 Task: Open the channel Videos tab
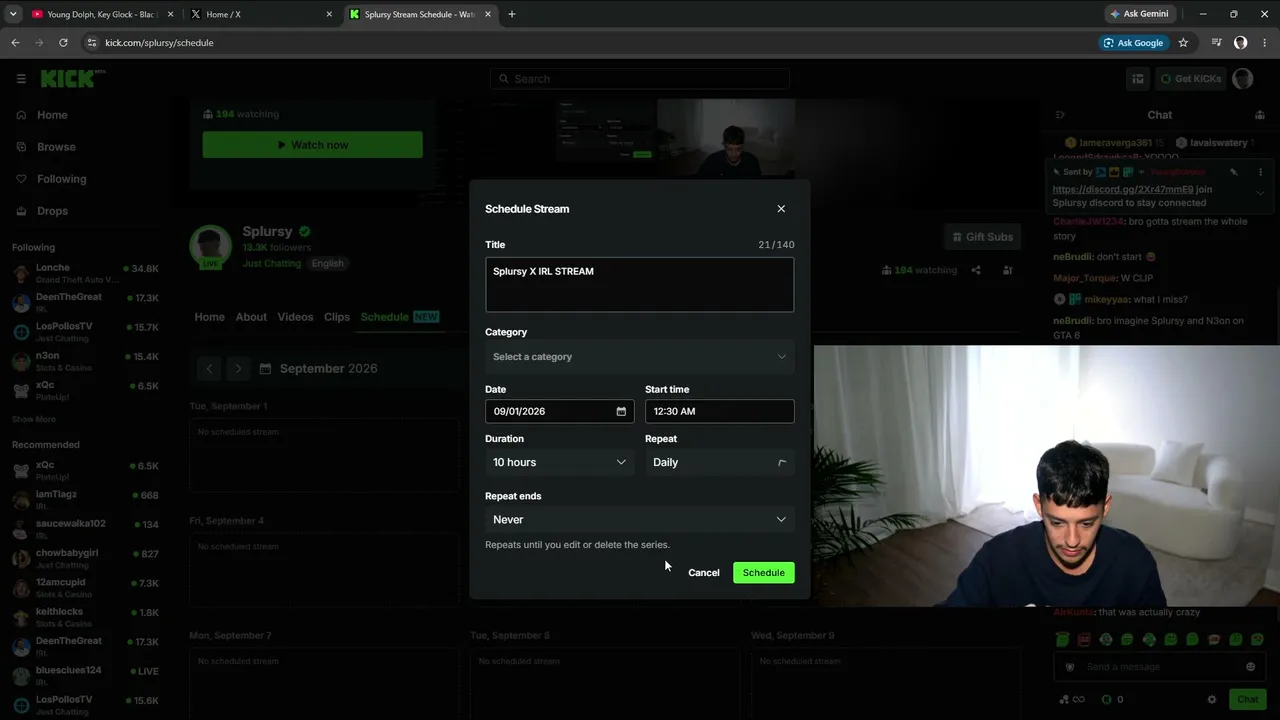[295, 317]
